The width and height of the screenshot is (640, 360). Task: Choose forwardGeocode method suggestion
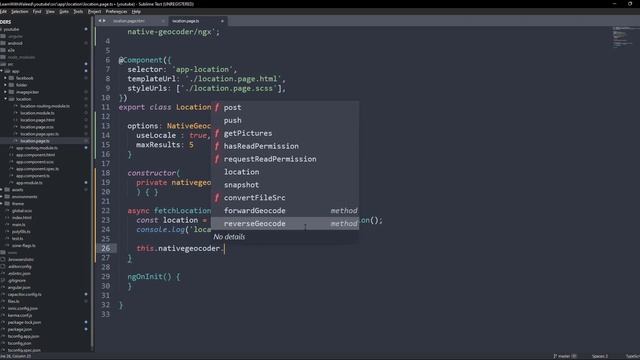285,211
